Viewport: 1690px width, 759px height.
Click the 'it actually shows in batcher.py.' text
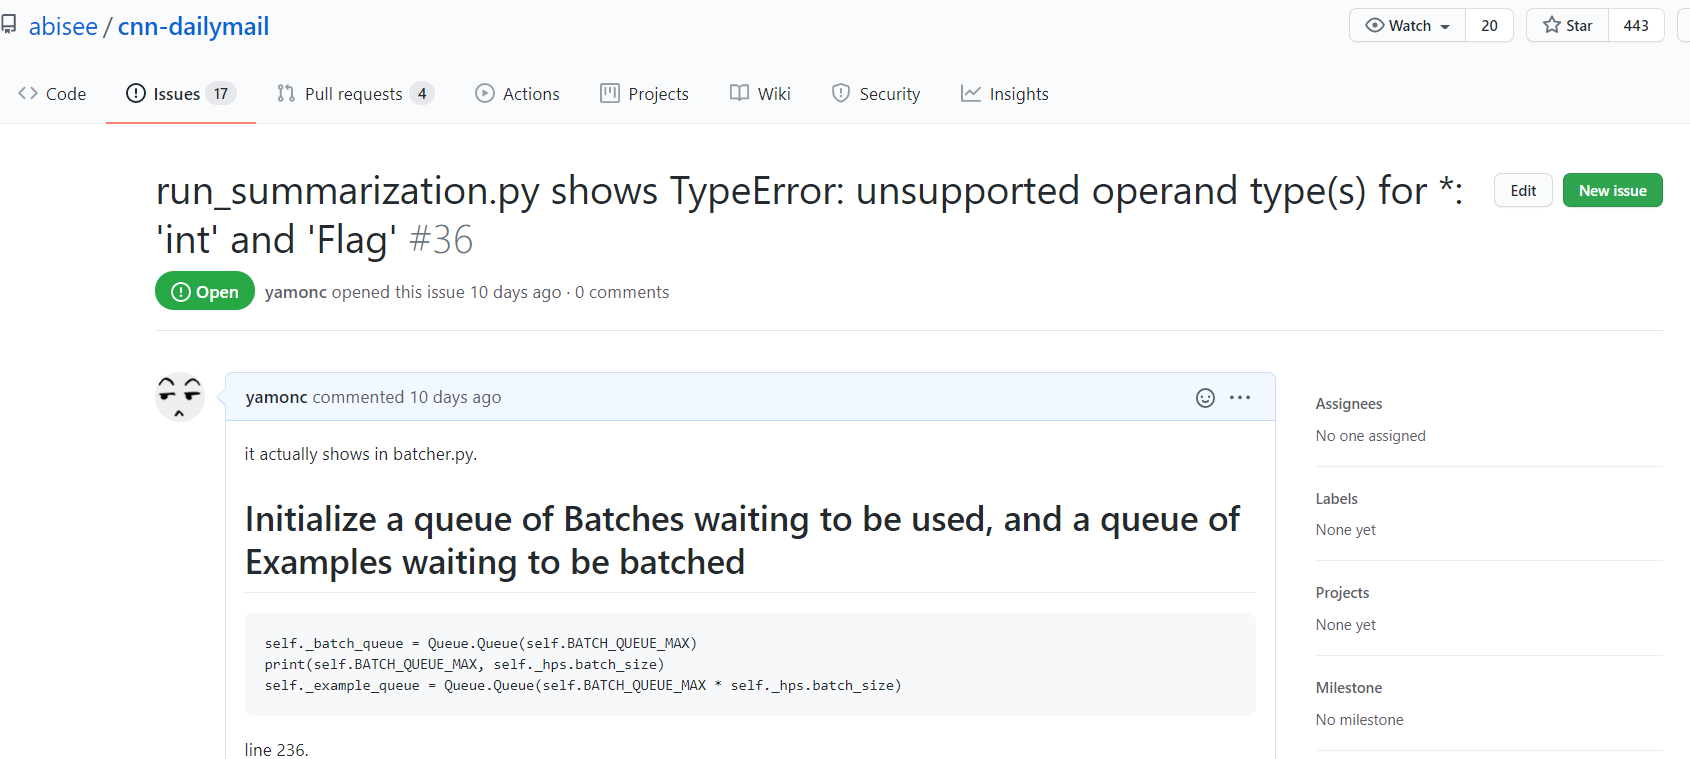click(x=361, y=454)
